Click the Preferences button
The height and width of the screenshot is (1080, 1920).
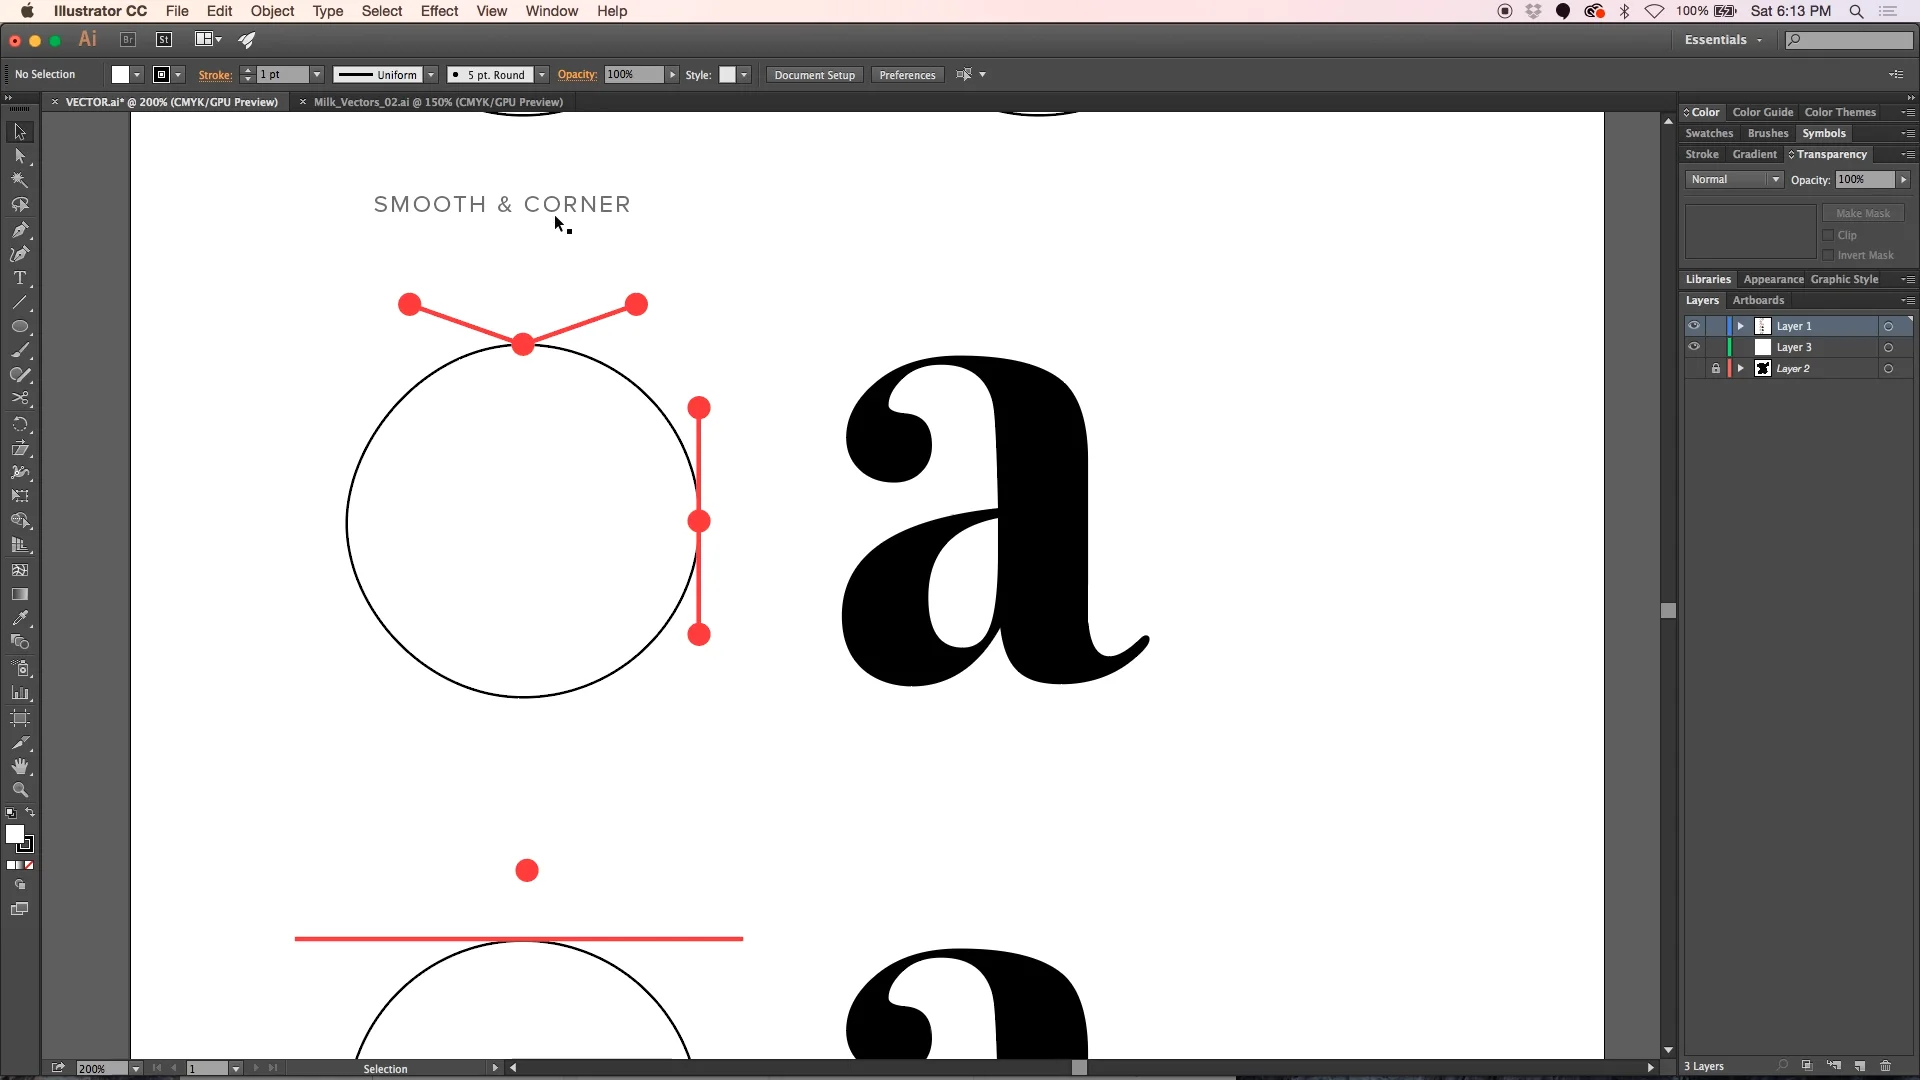907,75
